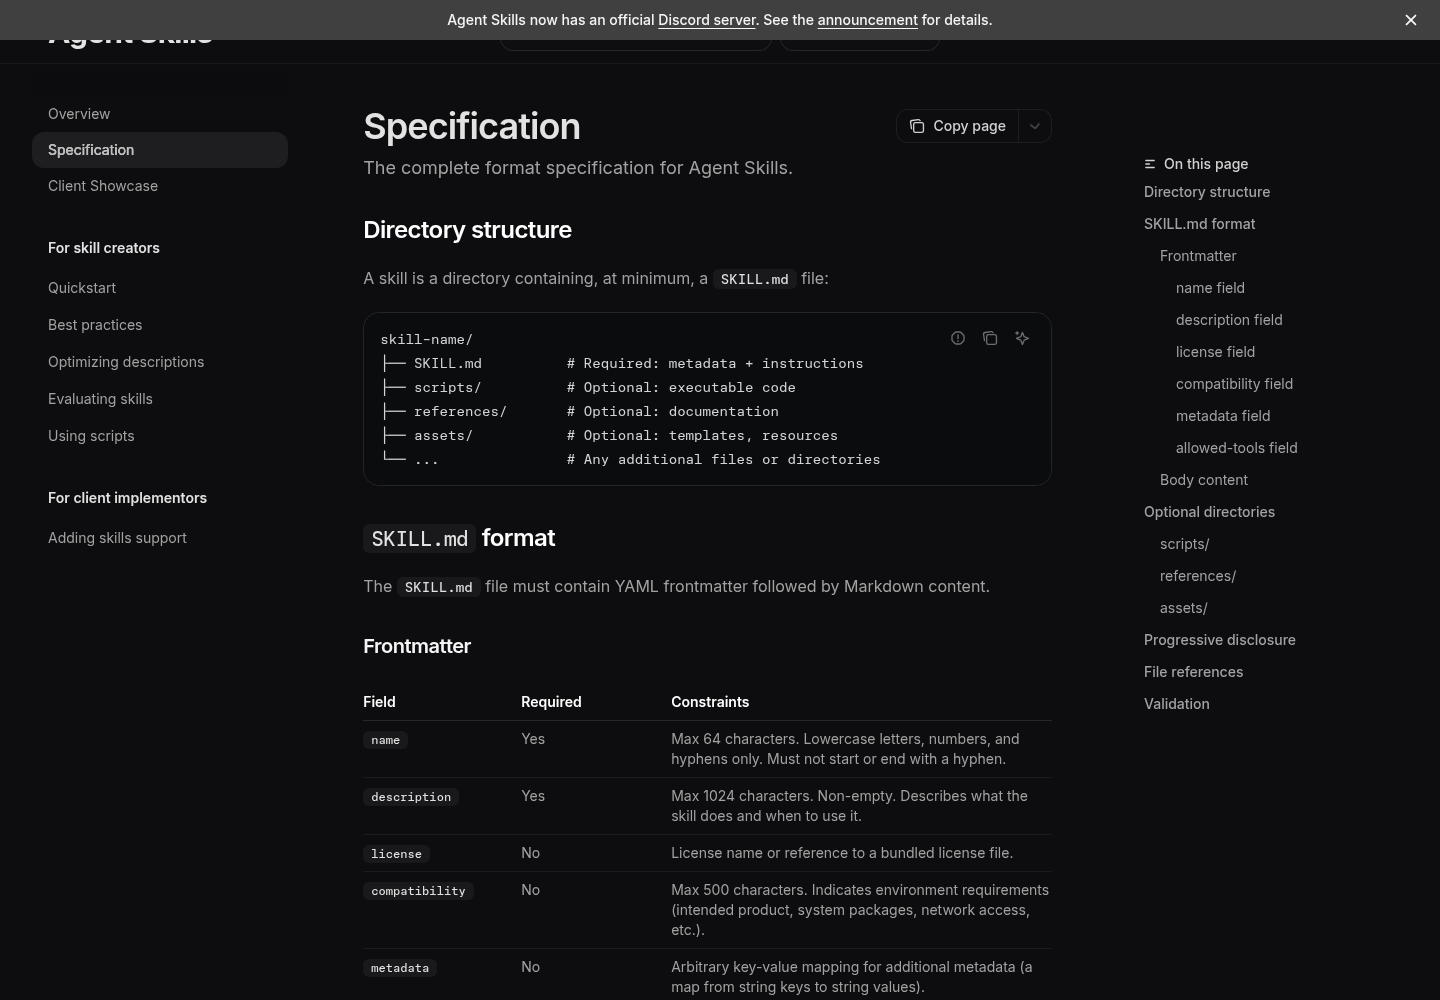Open the Discord server link
Image resolution: width=1440 pixels, height=1000 pixels.
point(707,20)
